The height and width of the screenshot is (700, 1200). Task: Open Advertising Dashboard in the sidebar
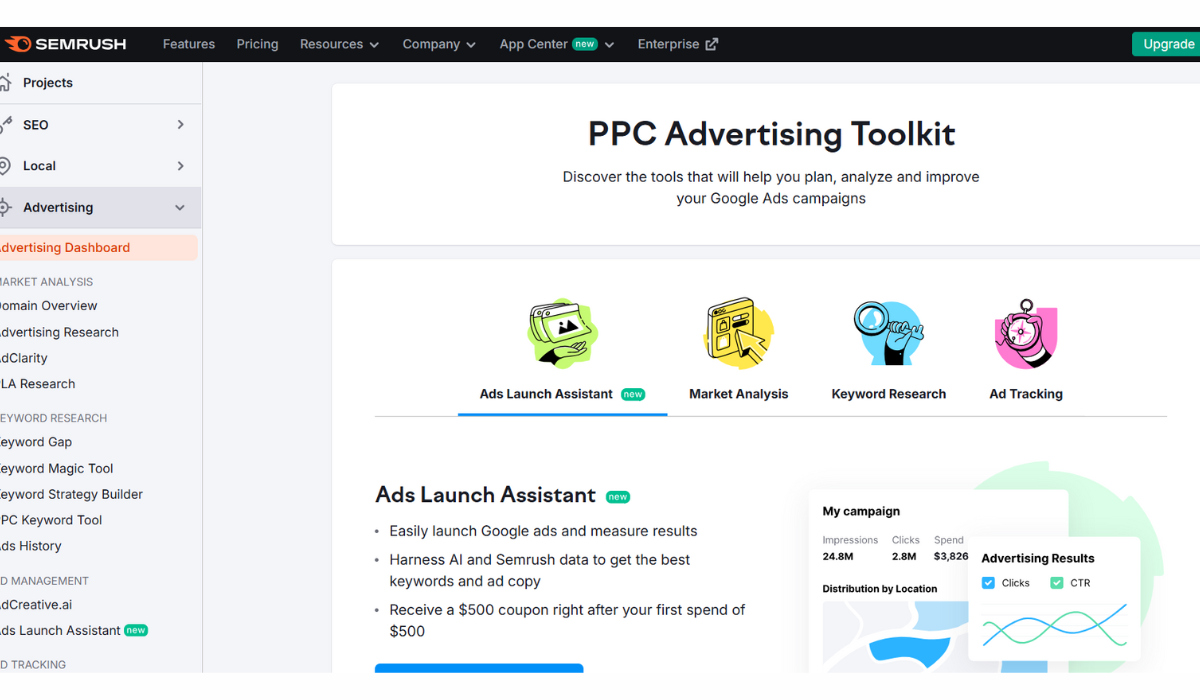[98, 248]
